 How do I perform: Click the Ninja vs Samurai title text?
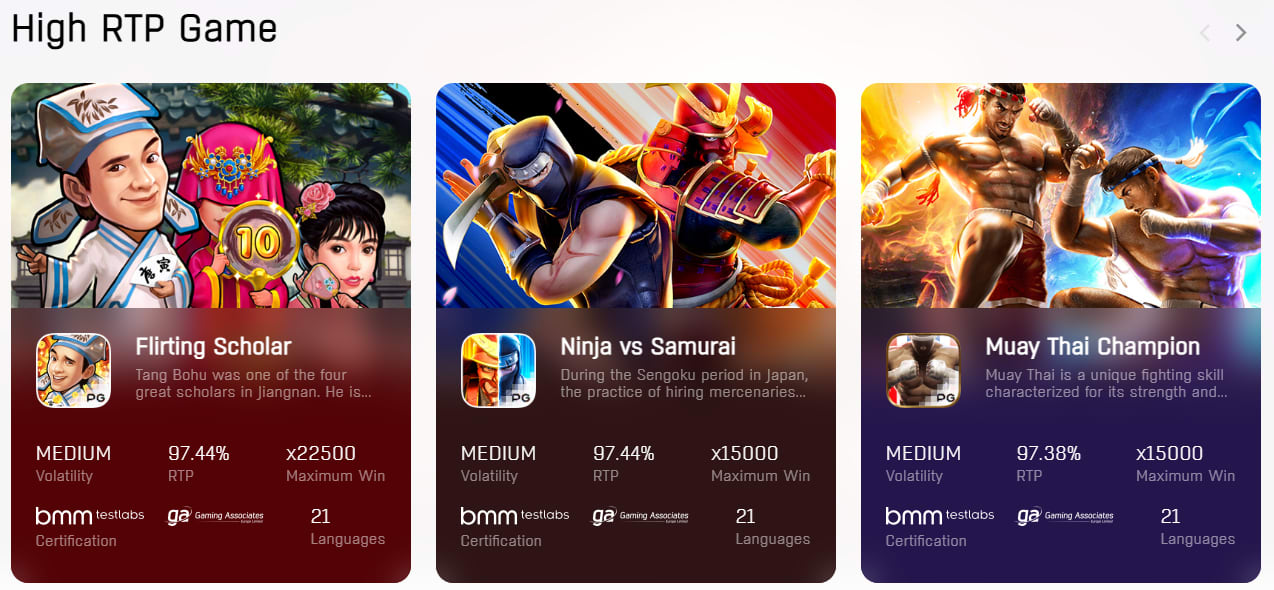[648, 347]
